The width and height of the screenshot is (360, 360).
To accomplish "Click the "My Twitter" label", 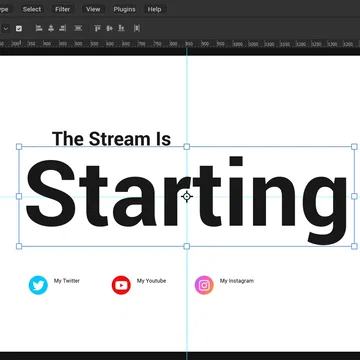I will coord(67,281).
